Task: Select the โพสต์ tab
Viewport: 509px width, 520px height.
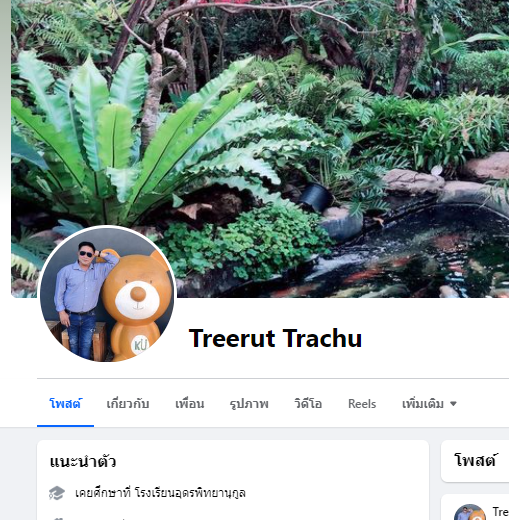Action: [x=65, y=404]
